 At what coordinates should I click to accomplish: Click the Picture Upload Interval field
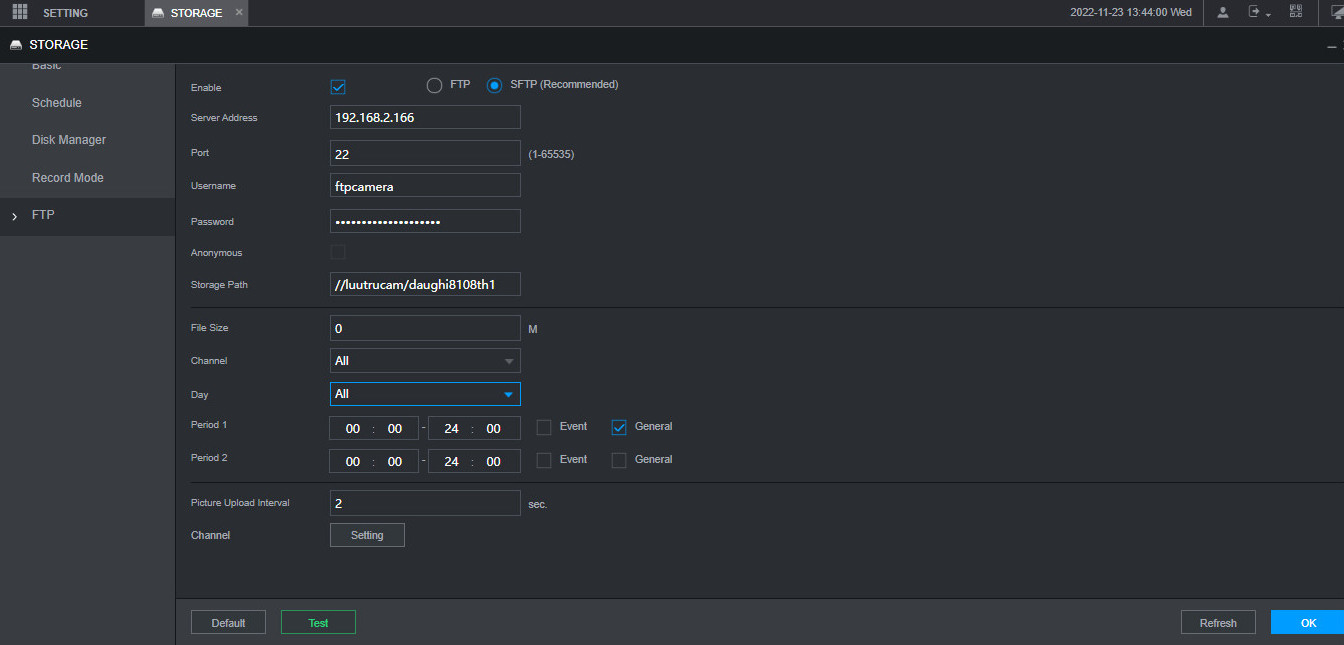[x=425, y=503]
